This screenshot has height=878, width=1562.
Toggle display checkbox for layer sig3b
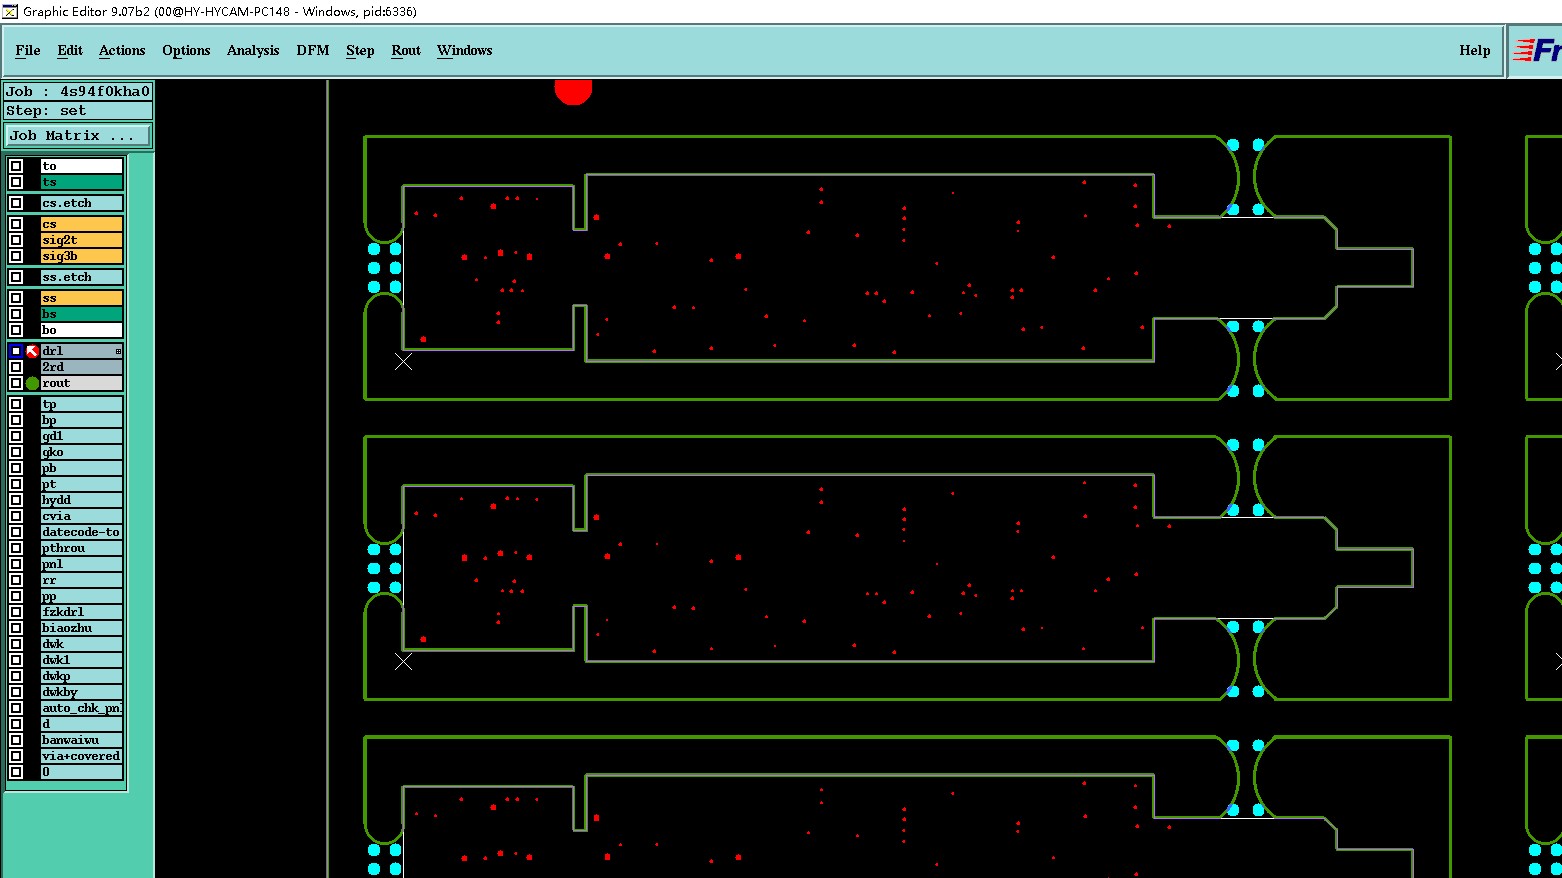(16, 256)
